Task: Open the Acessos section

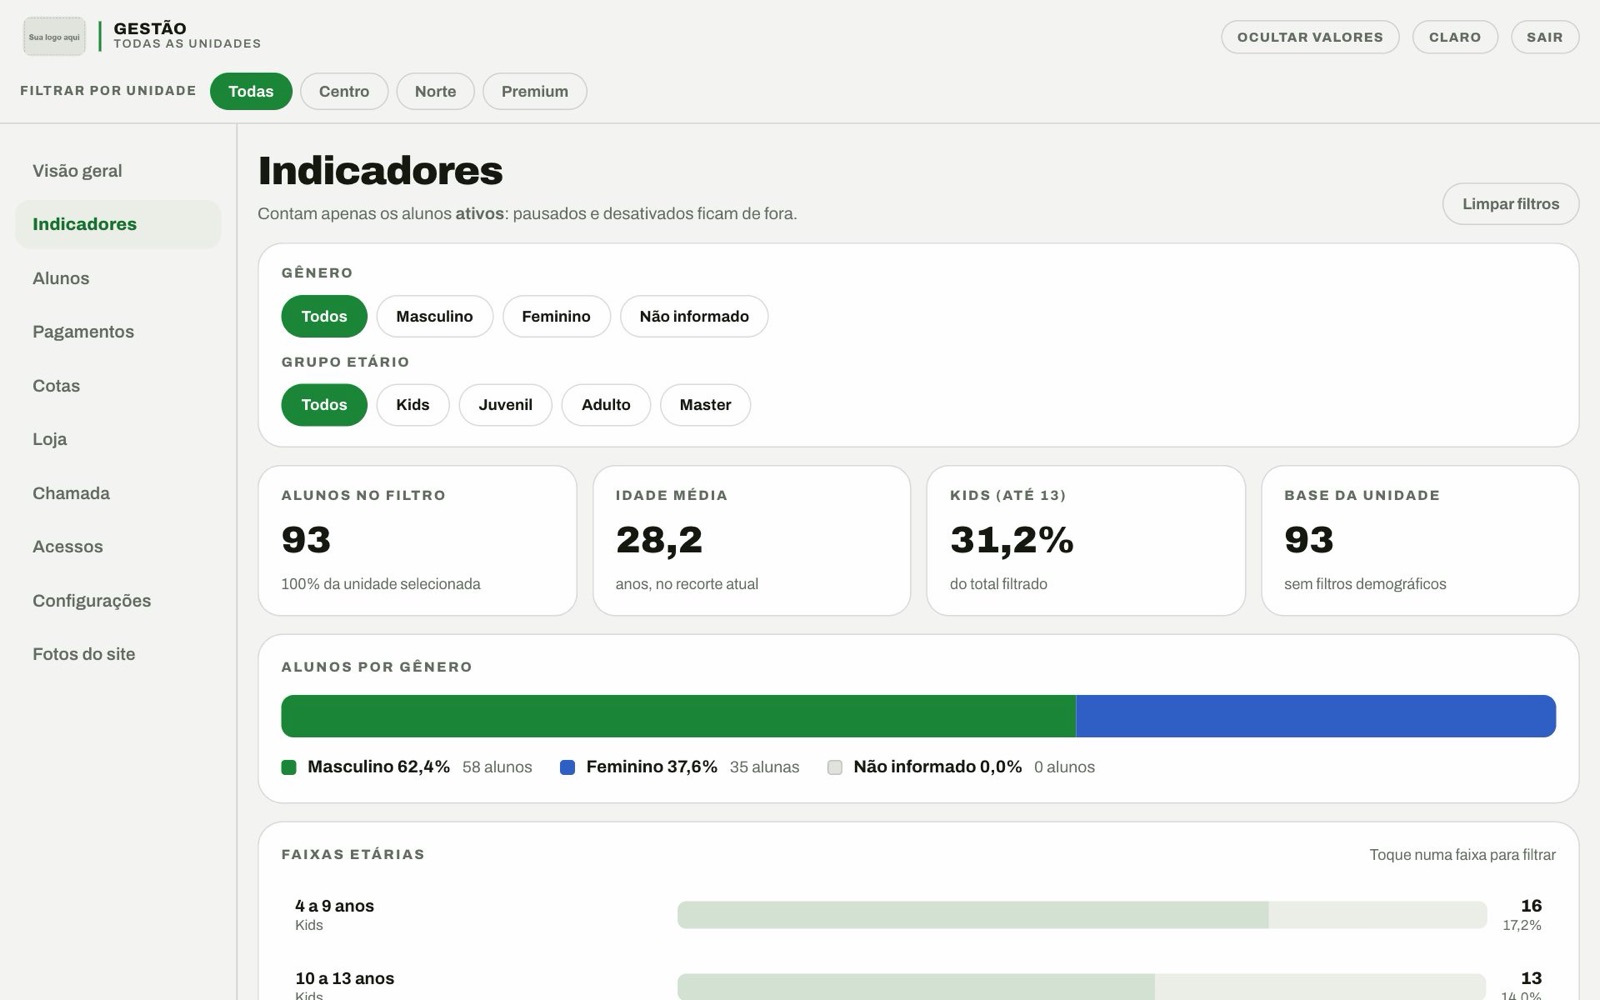Action: point(118,547)
